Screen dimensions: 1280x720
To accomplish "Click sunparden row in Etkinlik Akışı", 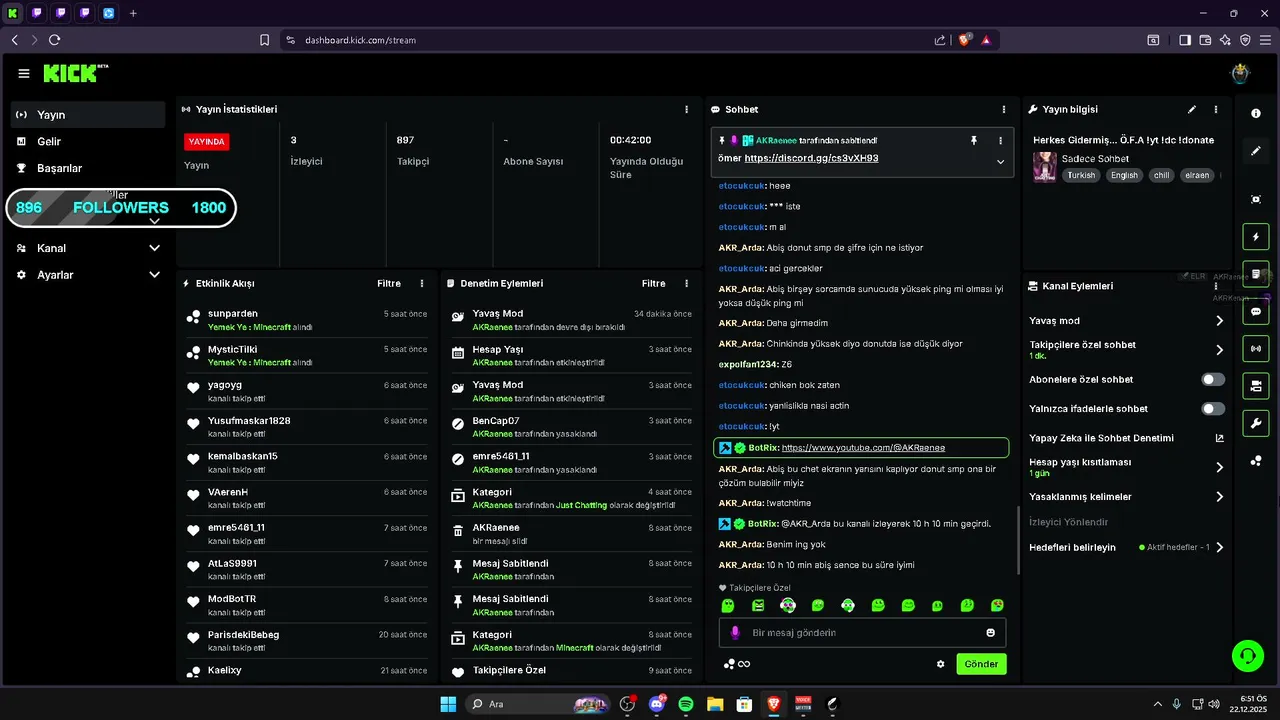I will pos(307,320).
